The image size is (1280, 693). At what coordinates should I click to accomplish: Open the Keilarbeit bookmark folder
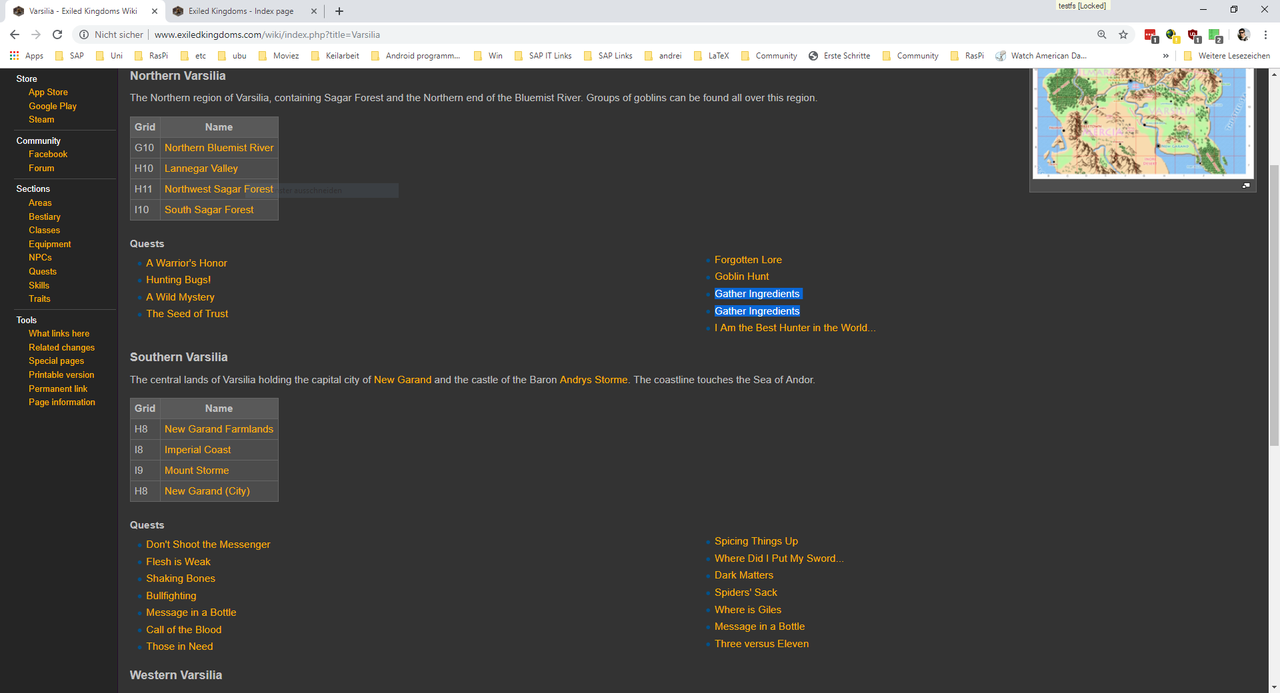tap(334, 56)
